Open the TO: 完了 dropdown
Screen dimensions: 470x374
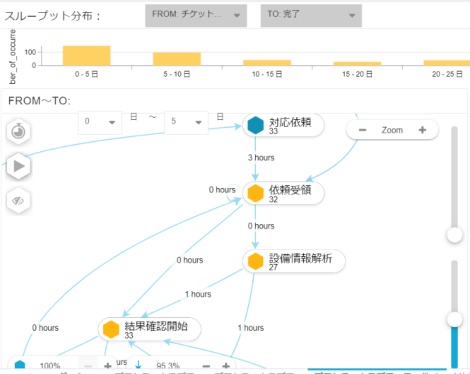[311, 15]
